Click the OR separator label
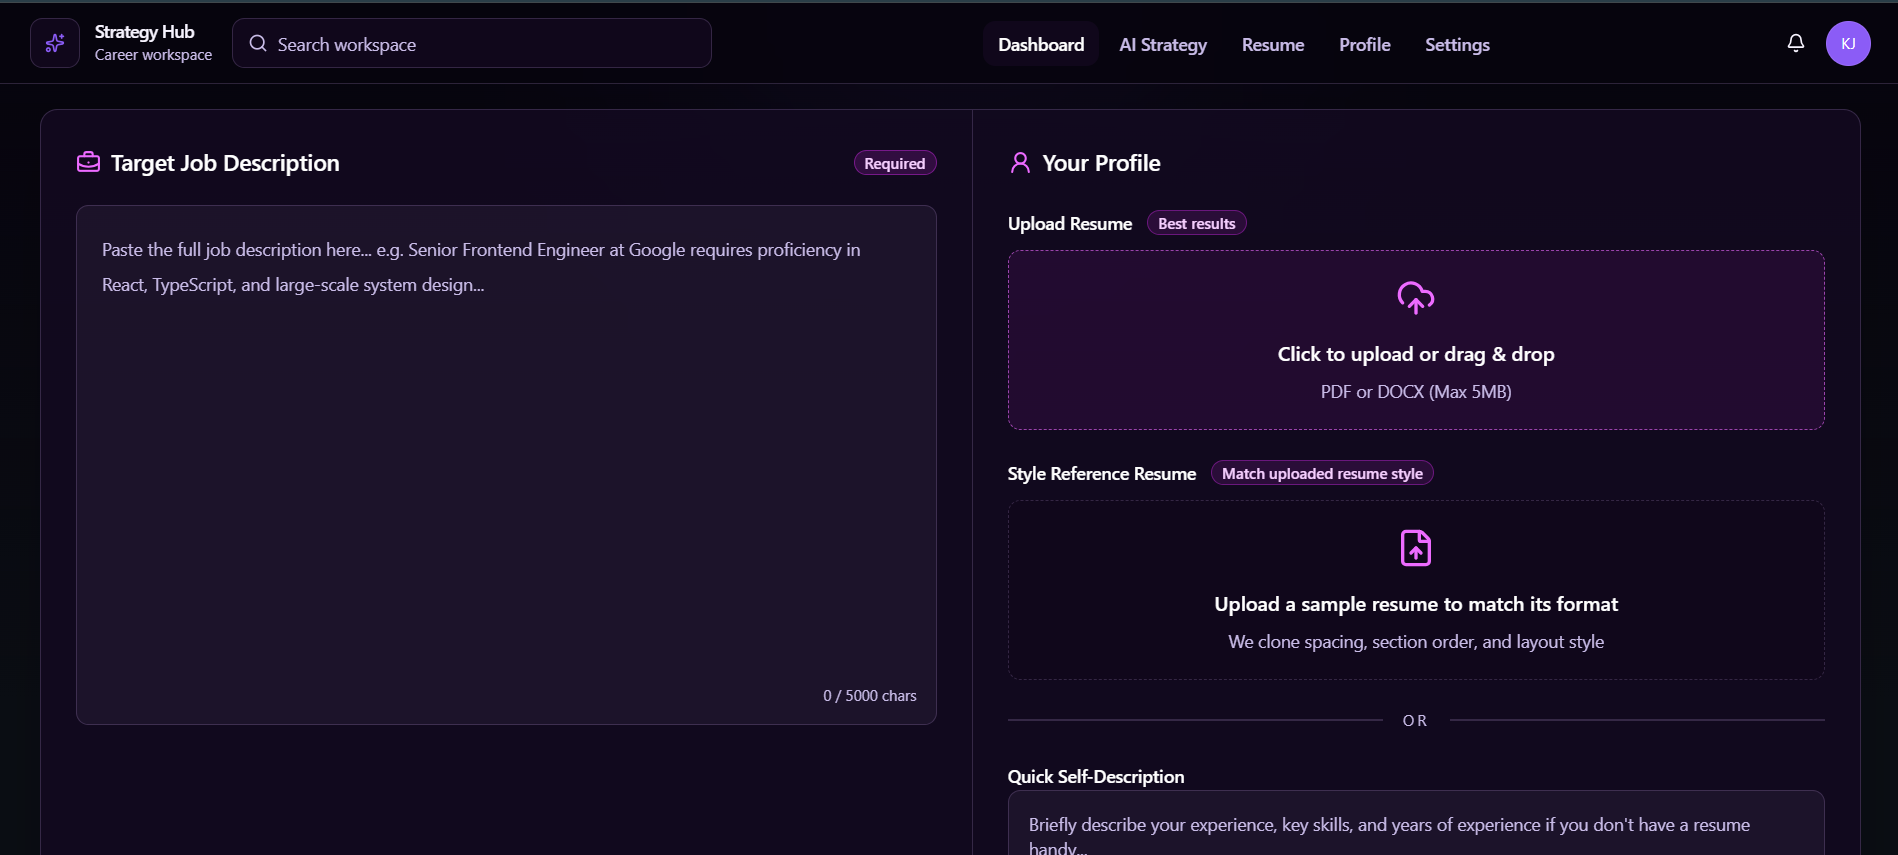Image resolution: width=1898 pixels, height=855 pixels. [1415, 721]
